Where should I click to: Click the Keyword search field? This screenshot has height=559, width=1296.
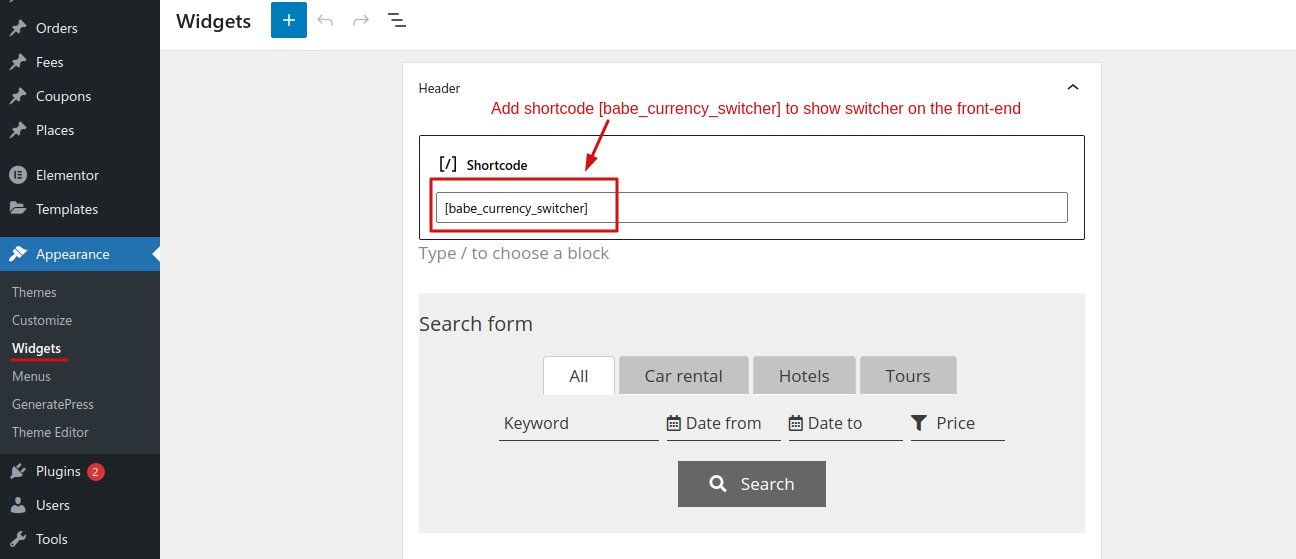click(x=579, y=423)
